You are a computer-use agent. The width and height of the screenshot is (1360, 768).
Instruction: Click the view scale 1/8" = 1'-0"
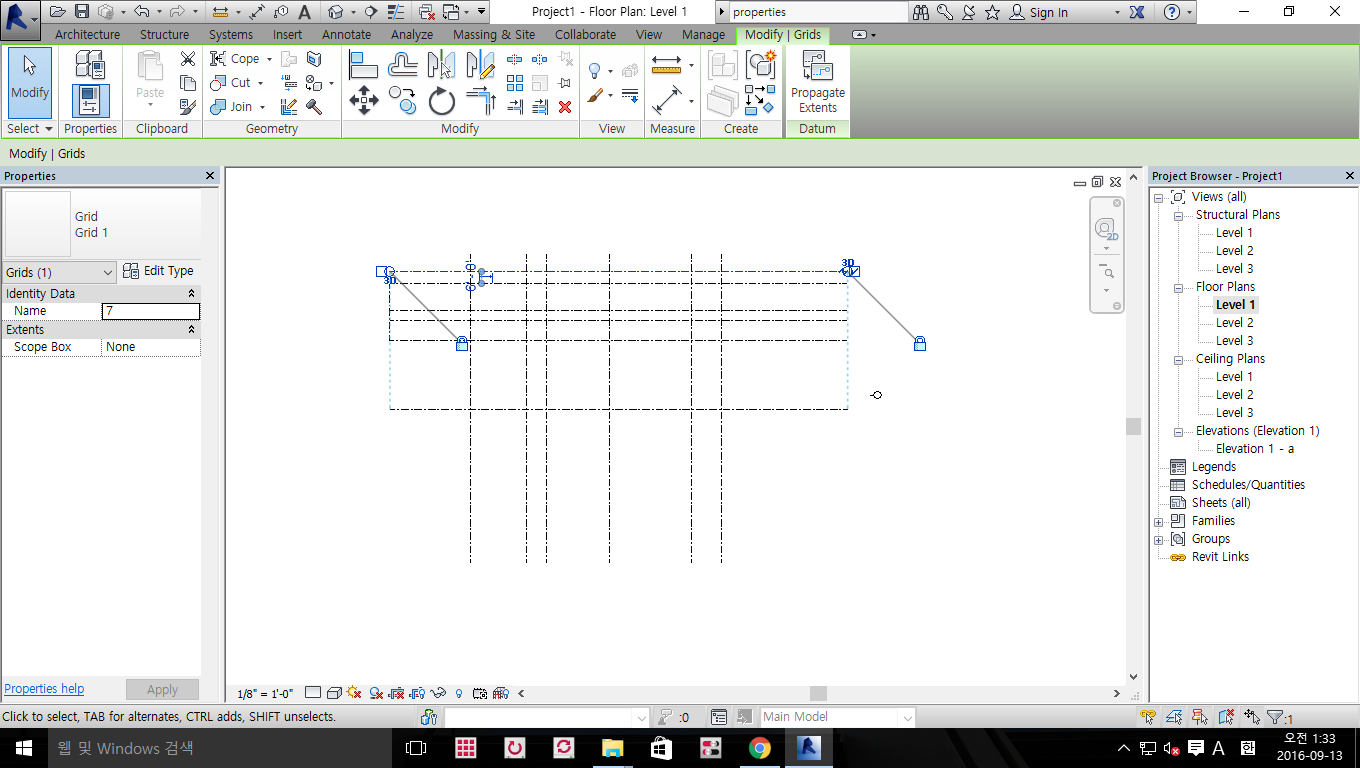pos(265,693)
